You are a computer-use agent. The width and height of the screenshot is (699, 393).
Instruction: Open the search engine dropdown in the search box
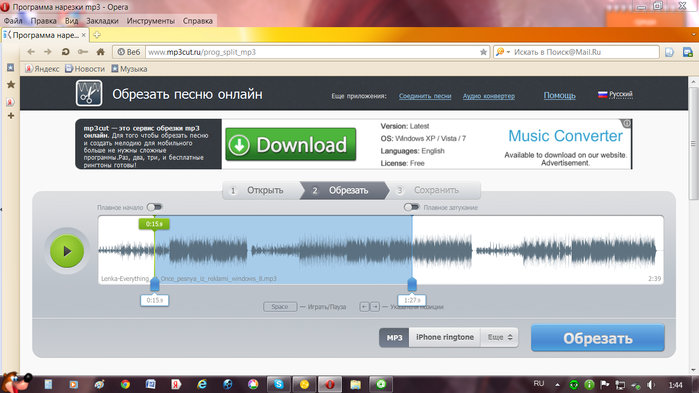point(502,52)
